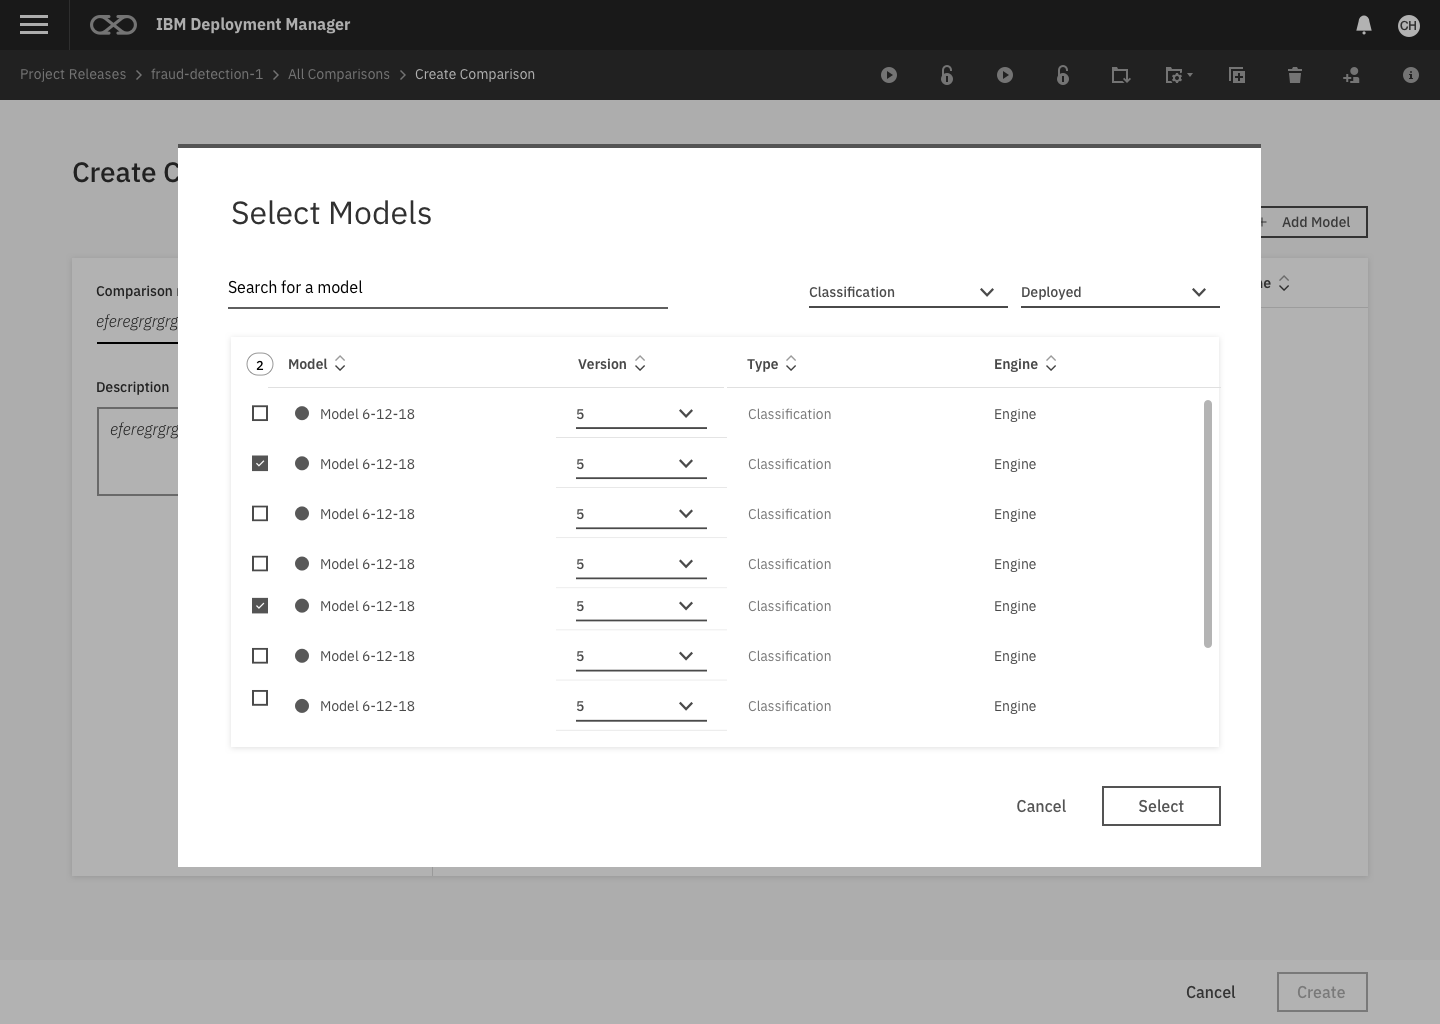Screen dimensions: 1440x1024
Task: Expand the Version dropdown in the sixth row
Action: pyautogui.click(x=641, y=656)
